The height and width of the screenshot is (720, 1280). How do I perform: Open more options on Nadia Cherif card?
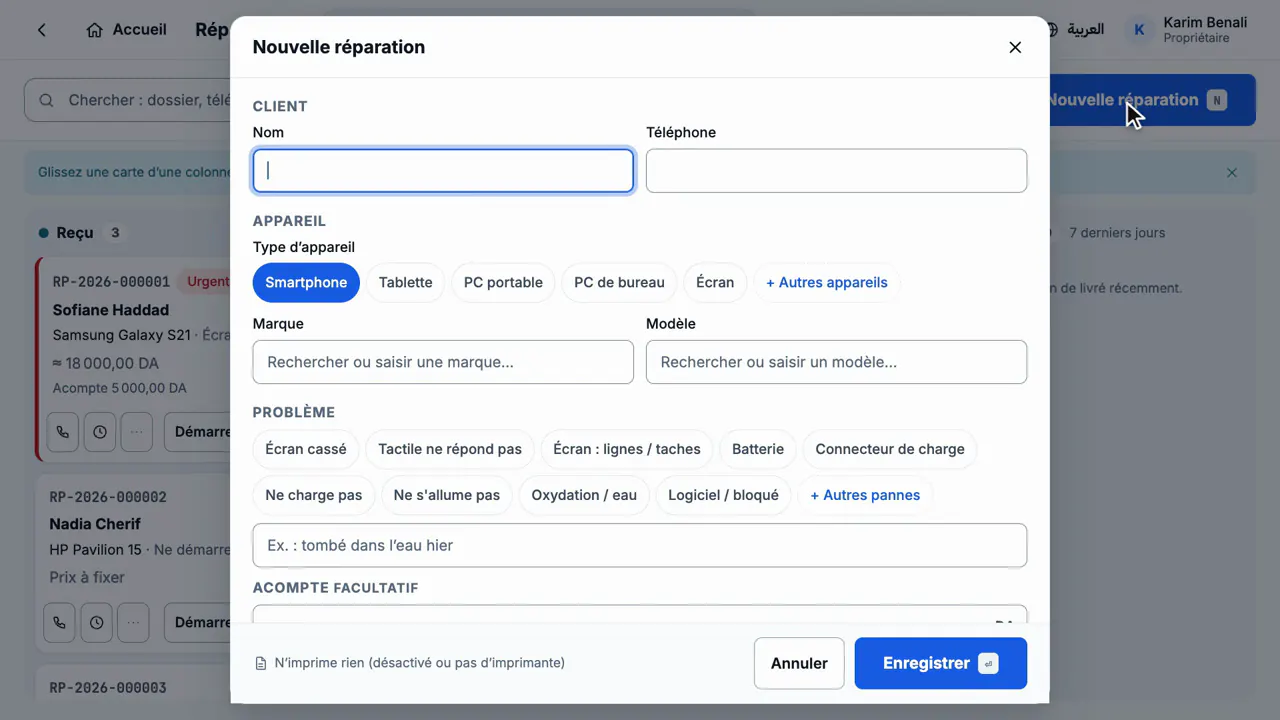pyautogui.click(x=133, y=622)
